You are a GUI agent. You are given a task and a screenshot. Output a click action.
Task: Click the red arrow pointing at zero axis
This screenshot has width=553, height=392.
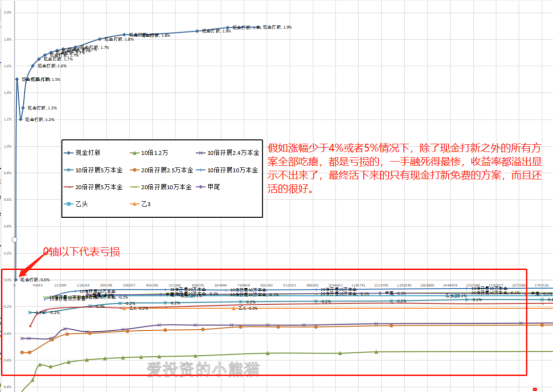click(x=32, y=264)
